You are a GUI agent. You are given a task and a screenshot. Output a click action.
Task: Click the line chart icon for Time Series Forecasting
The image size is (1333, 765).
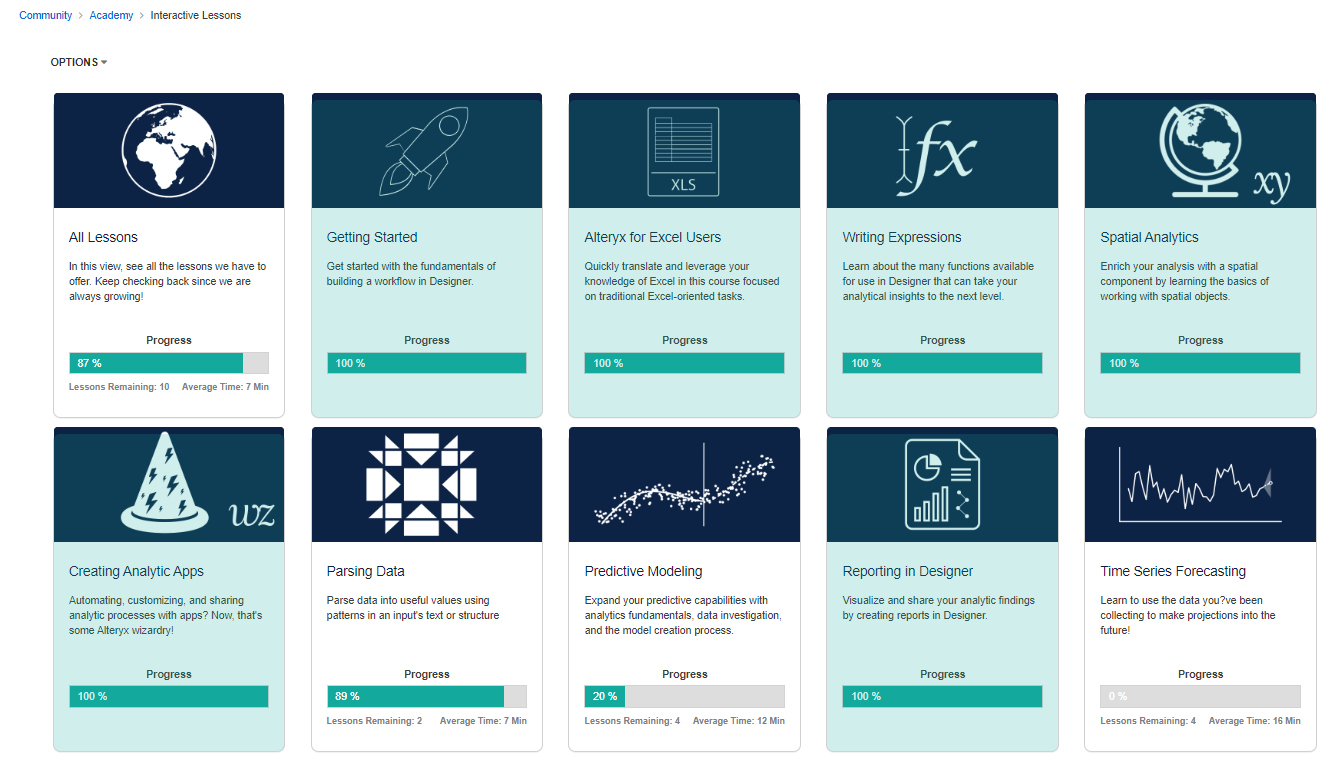[x=1199, y=484]
